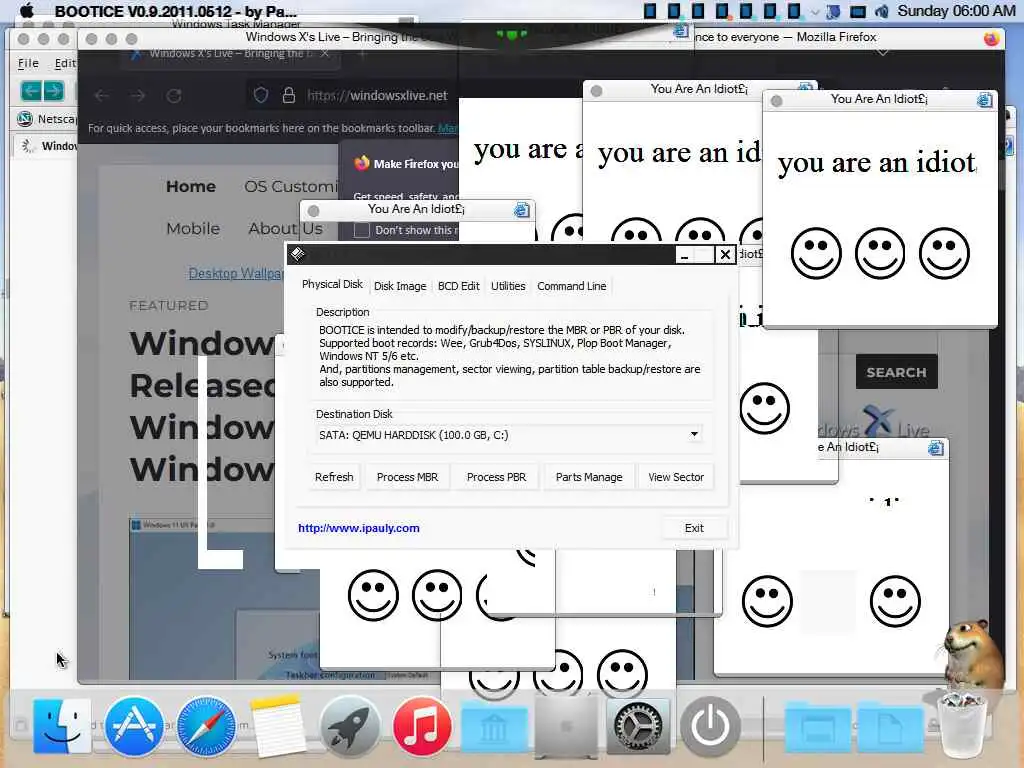Open the library folder icon in dock
1024x768 pixels.
point(494,727)
